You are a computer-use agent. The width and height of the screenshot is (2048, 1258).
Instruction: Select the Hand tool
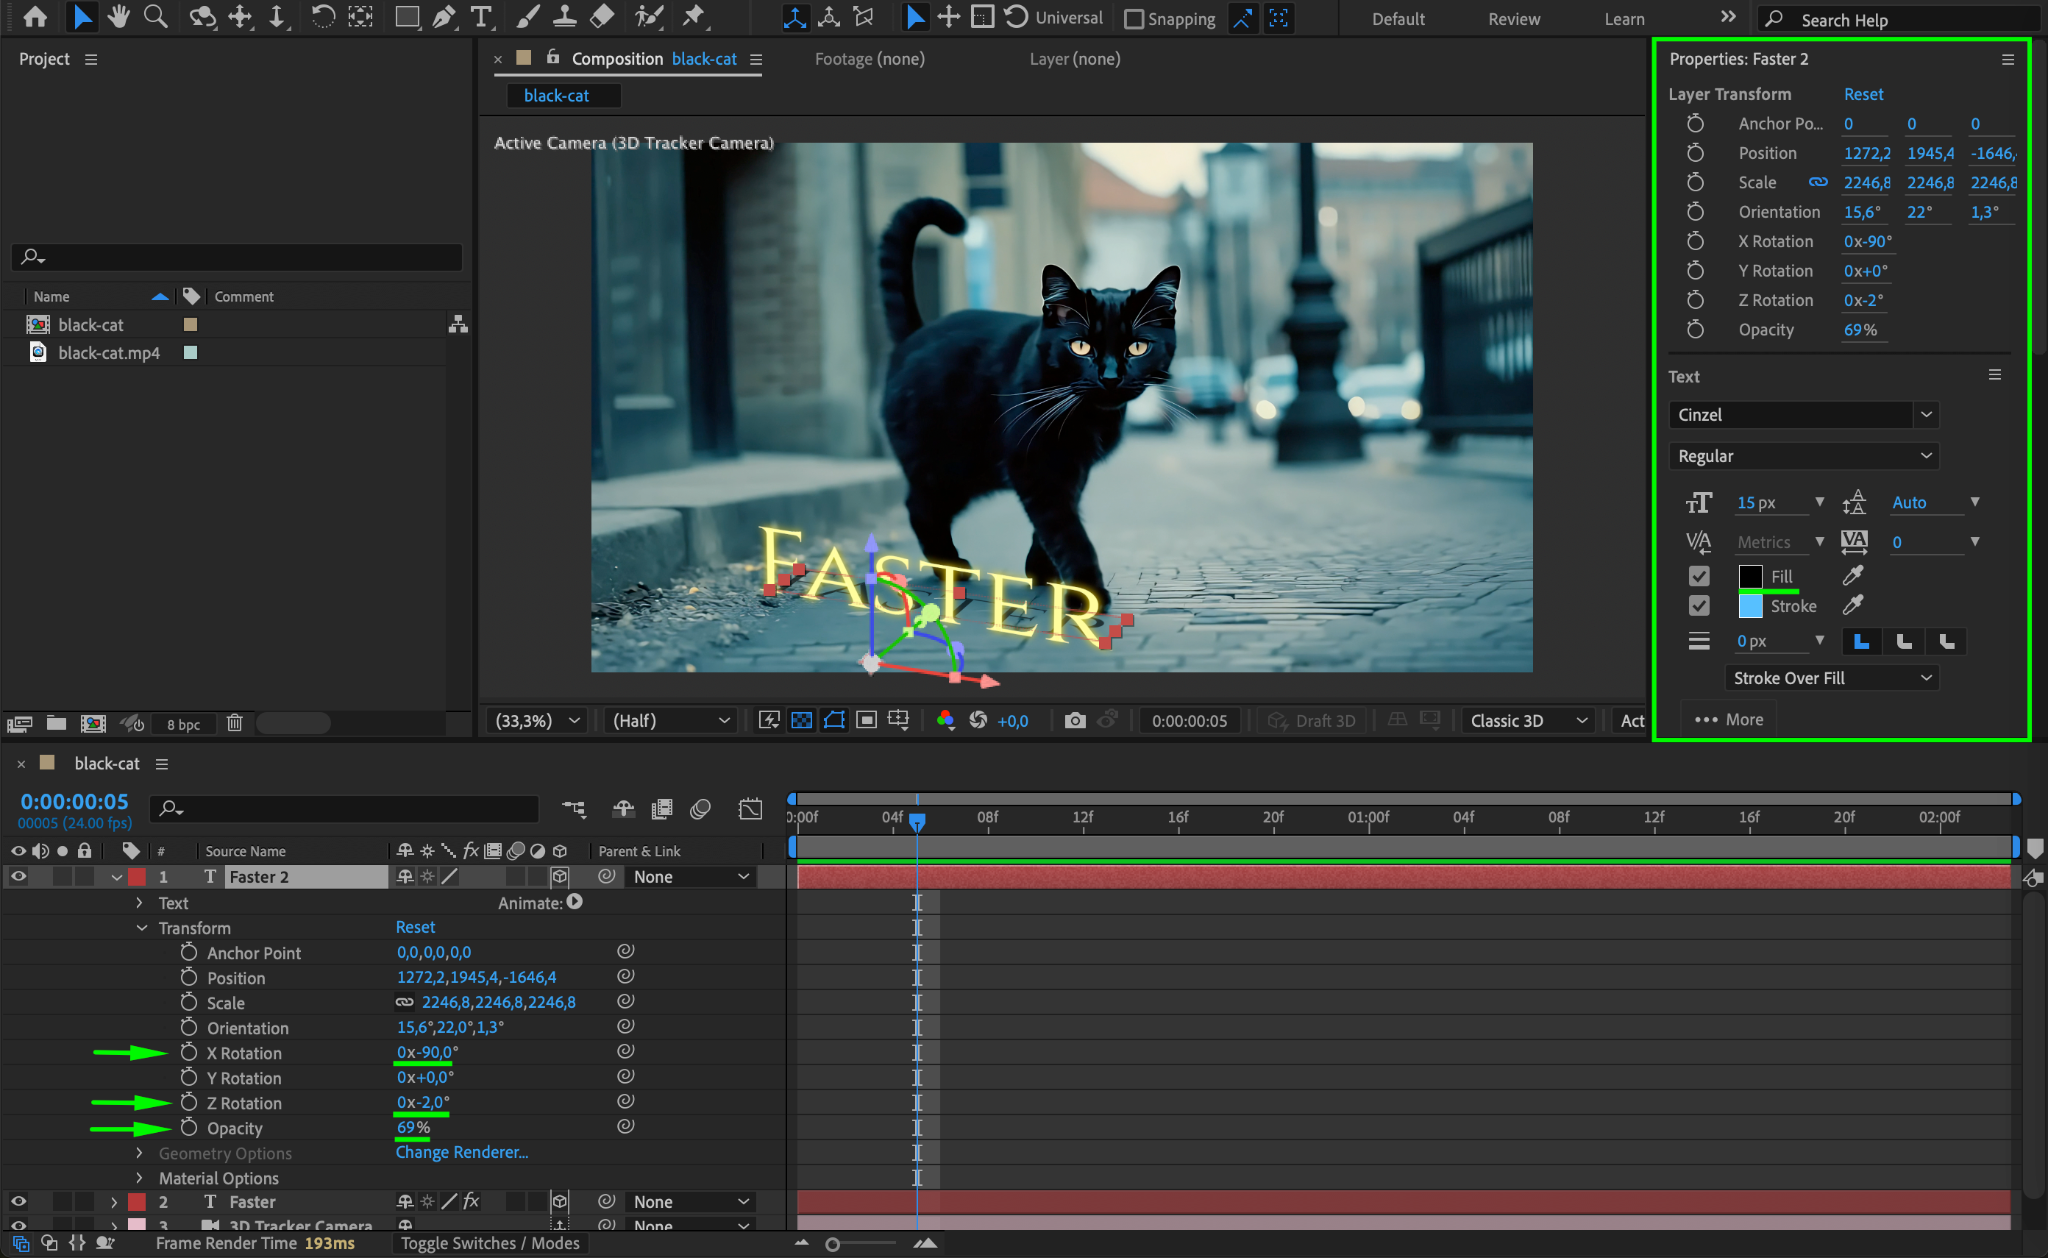[119, 17]
